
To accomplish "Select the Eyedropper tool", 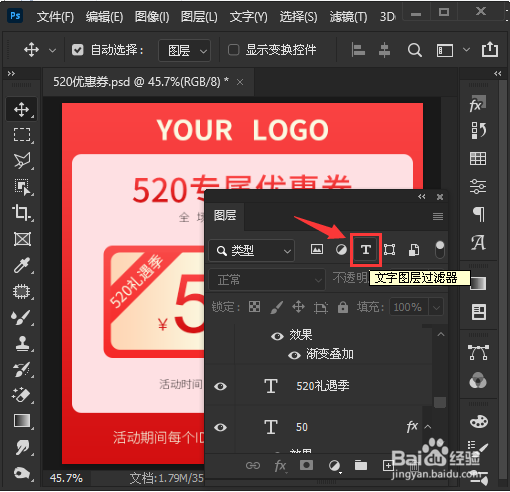I will click(22, 265).
